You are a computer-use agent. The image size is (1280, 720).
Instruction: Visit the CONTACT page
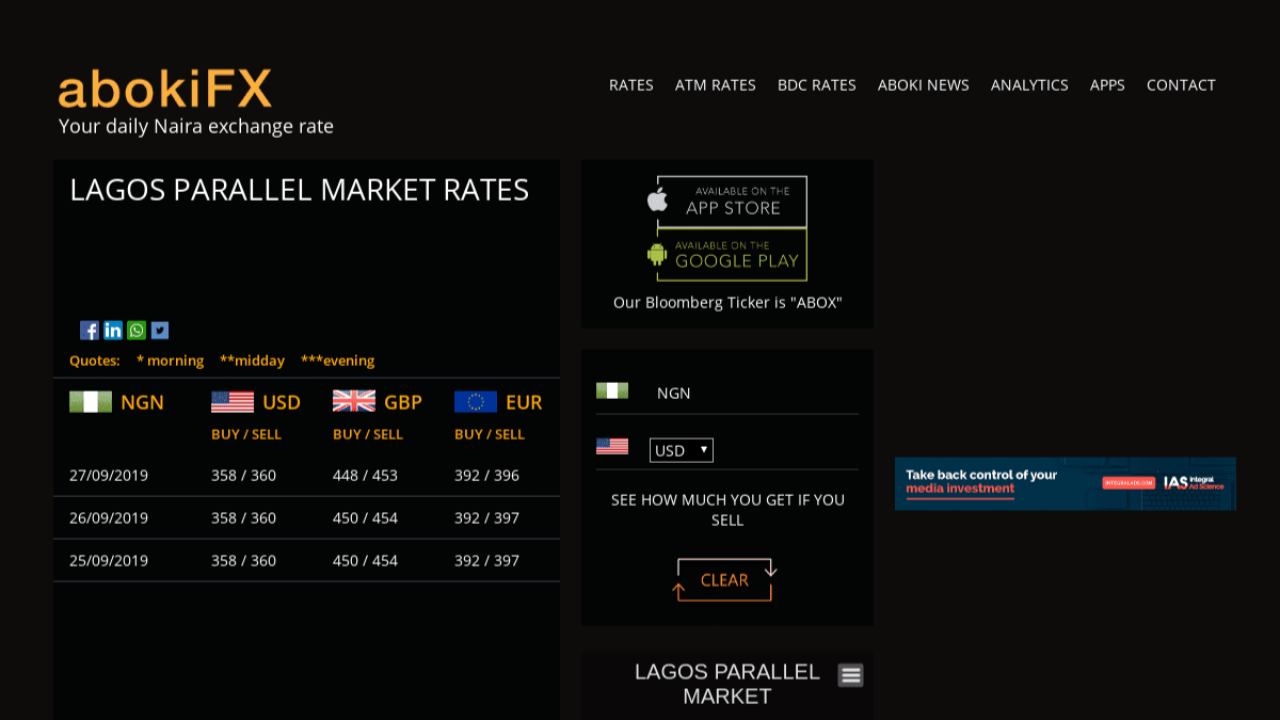(1181, 85)
